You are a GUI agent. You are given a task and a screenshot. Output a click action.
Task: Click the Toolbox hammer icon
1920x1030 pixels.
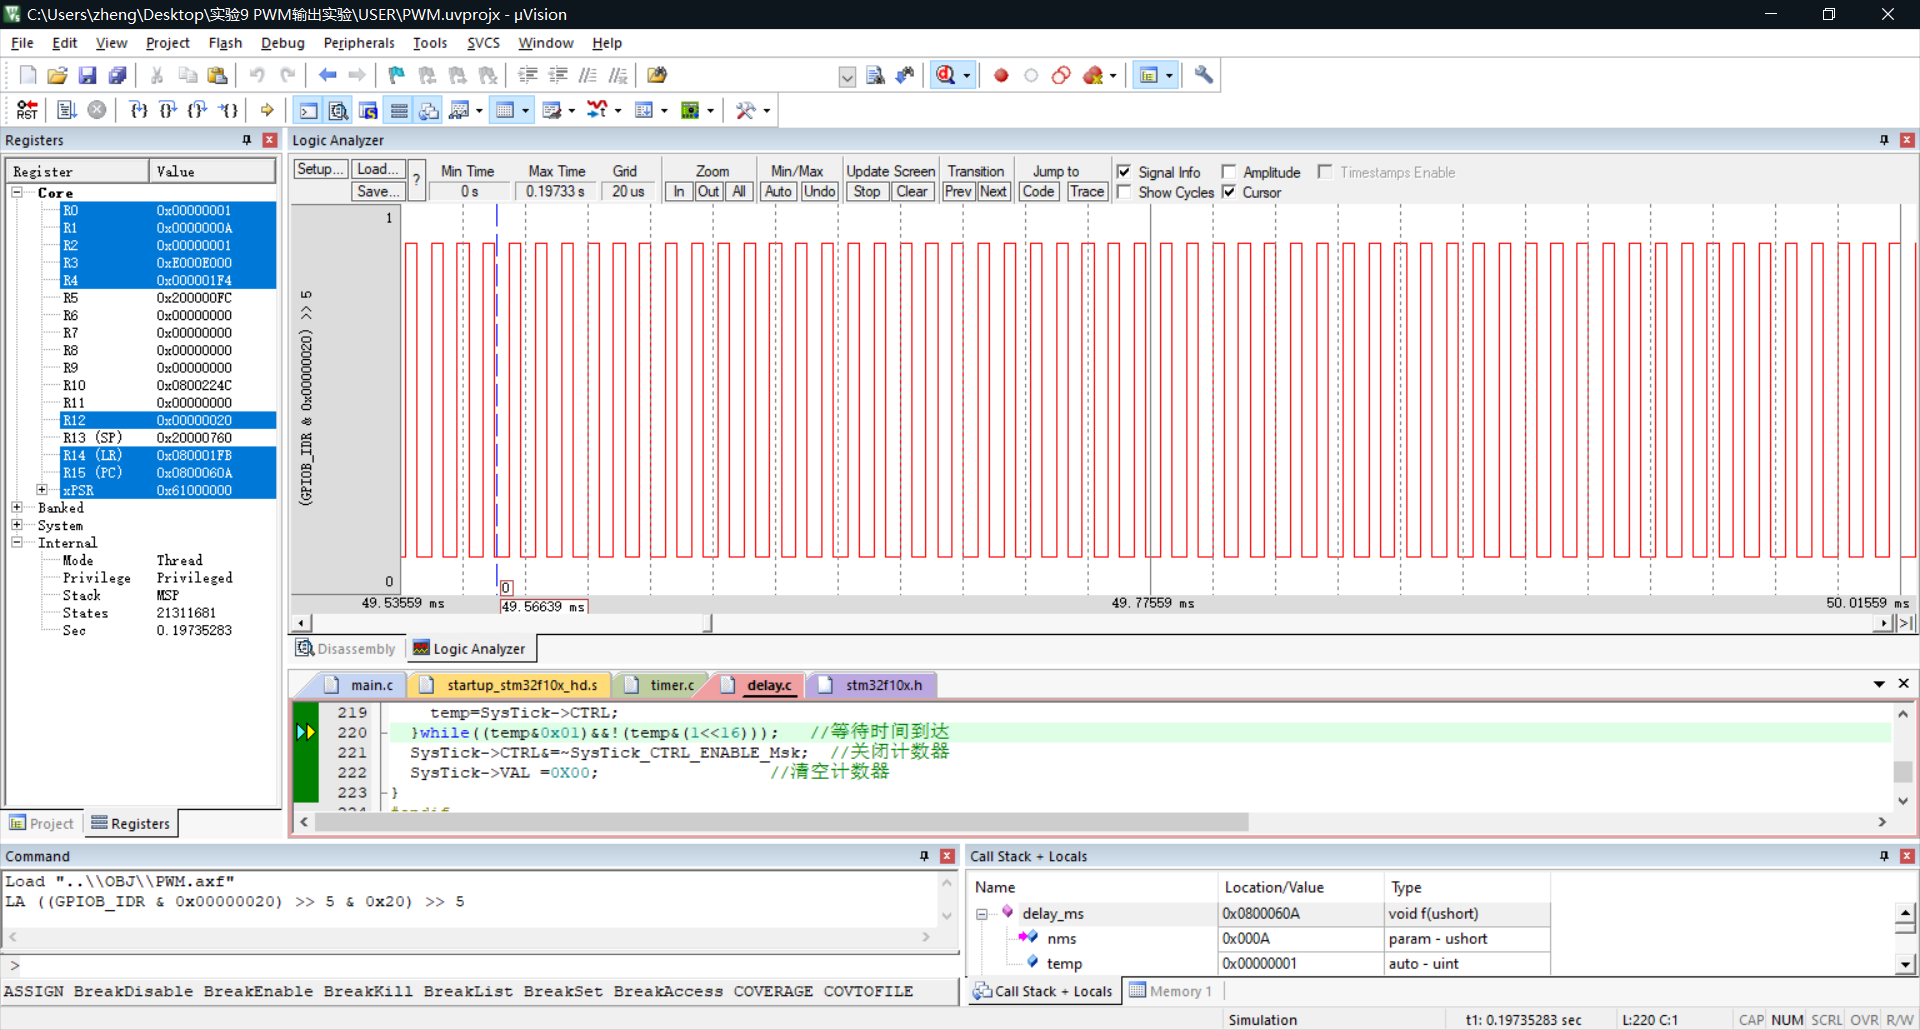click(746, 110)
